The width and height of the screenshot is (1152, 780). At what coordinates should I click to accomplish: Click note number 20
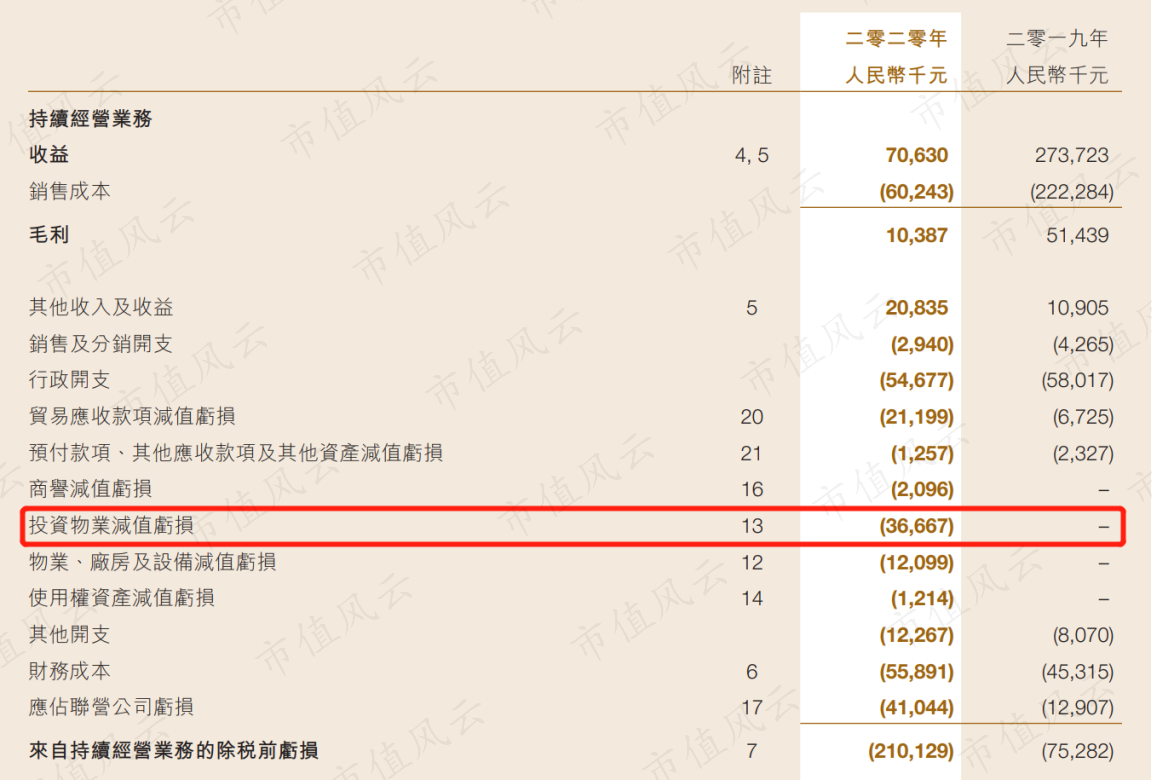point(752,417)
